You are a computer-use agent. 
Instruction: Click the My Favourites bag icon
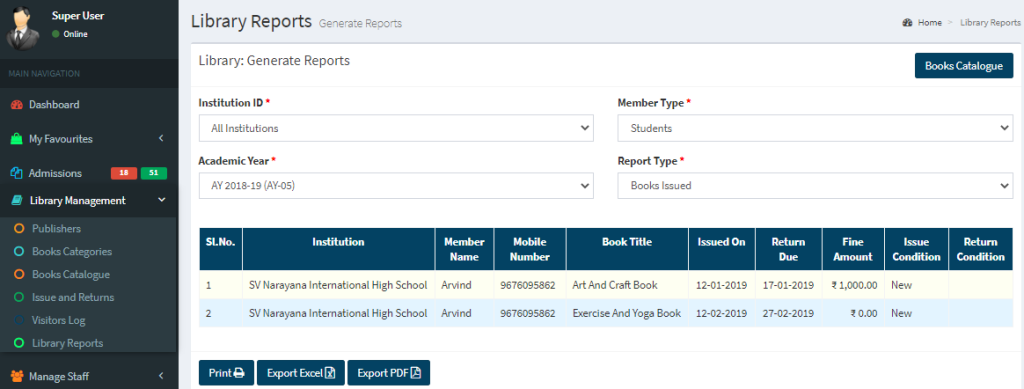17,139
